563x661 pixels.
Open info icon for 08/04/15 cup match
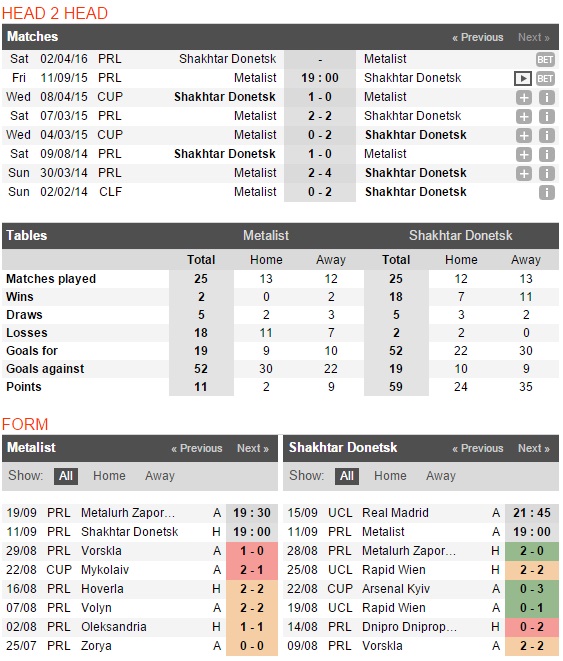[547, 97]
